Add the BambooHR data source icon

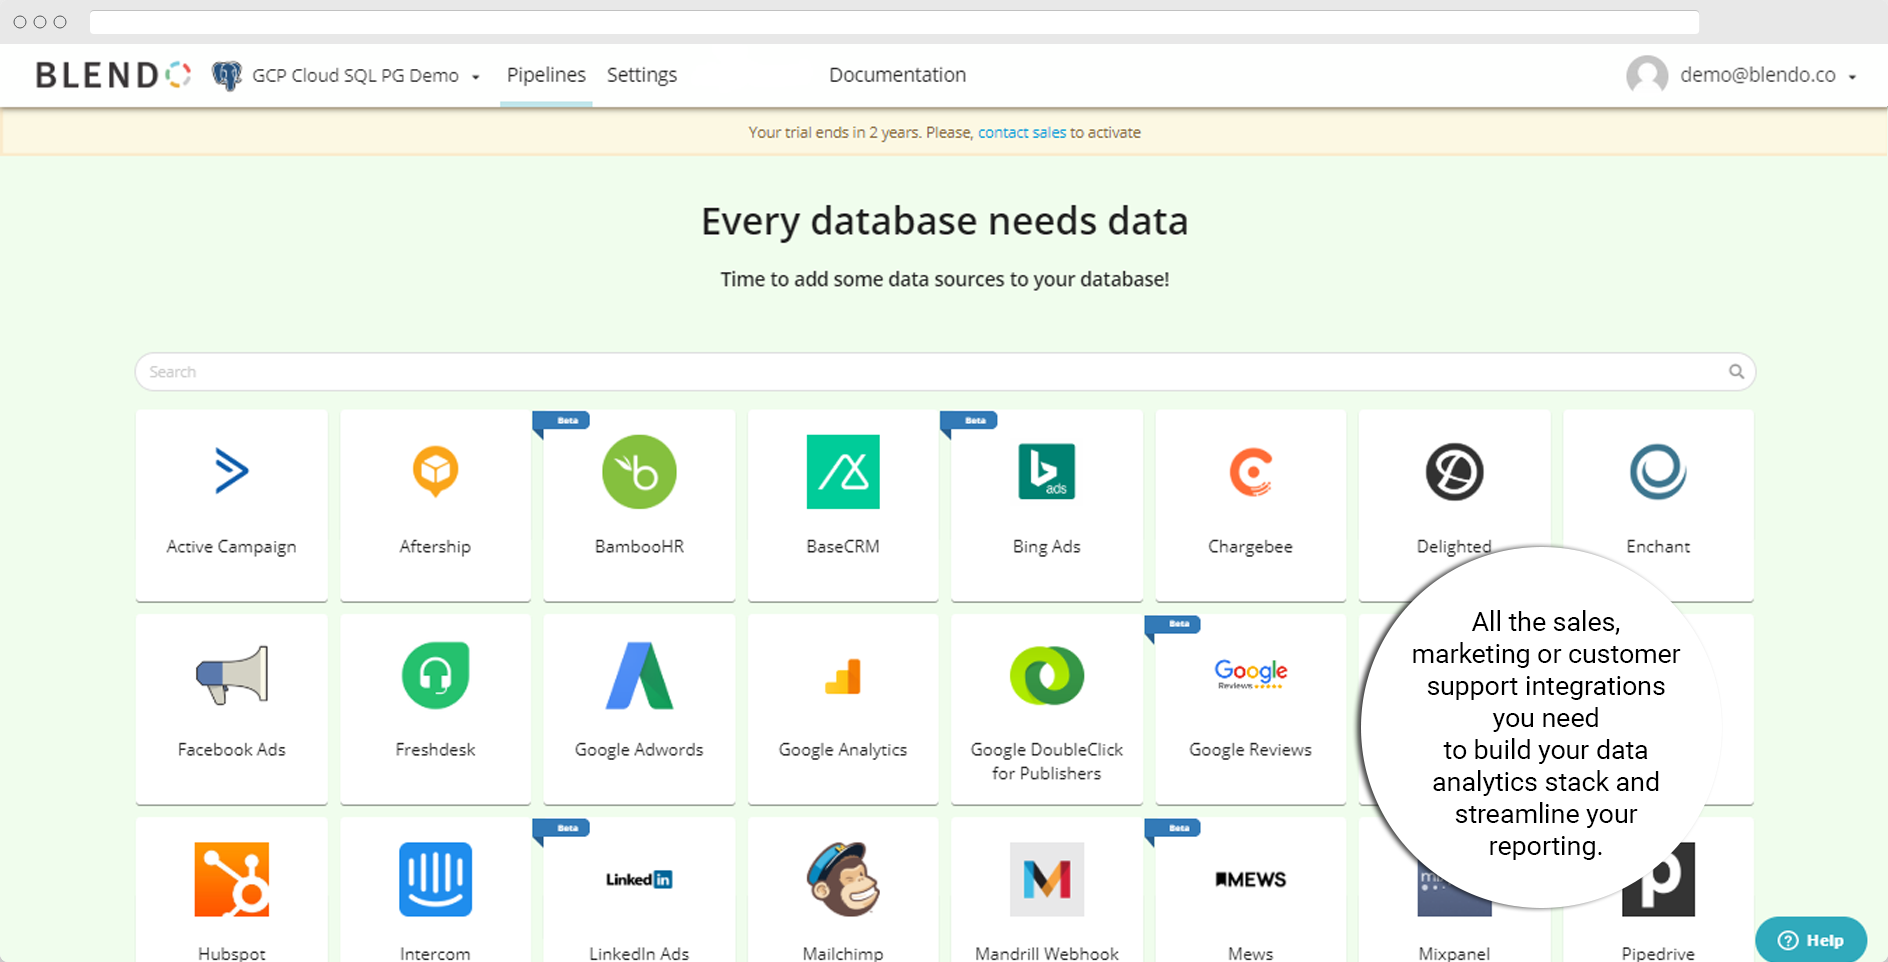pyautogui.click(x=639, y=472)
